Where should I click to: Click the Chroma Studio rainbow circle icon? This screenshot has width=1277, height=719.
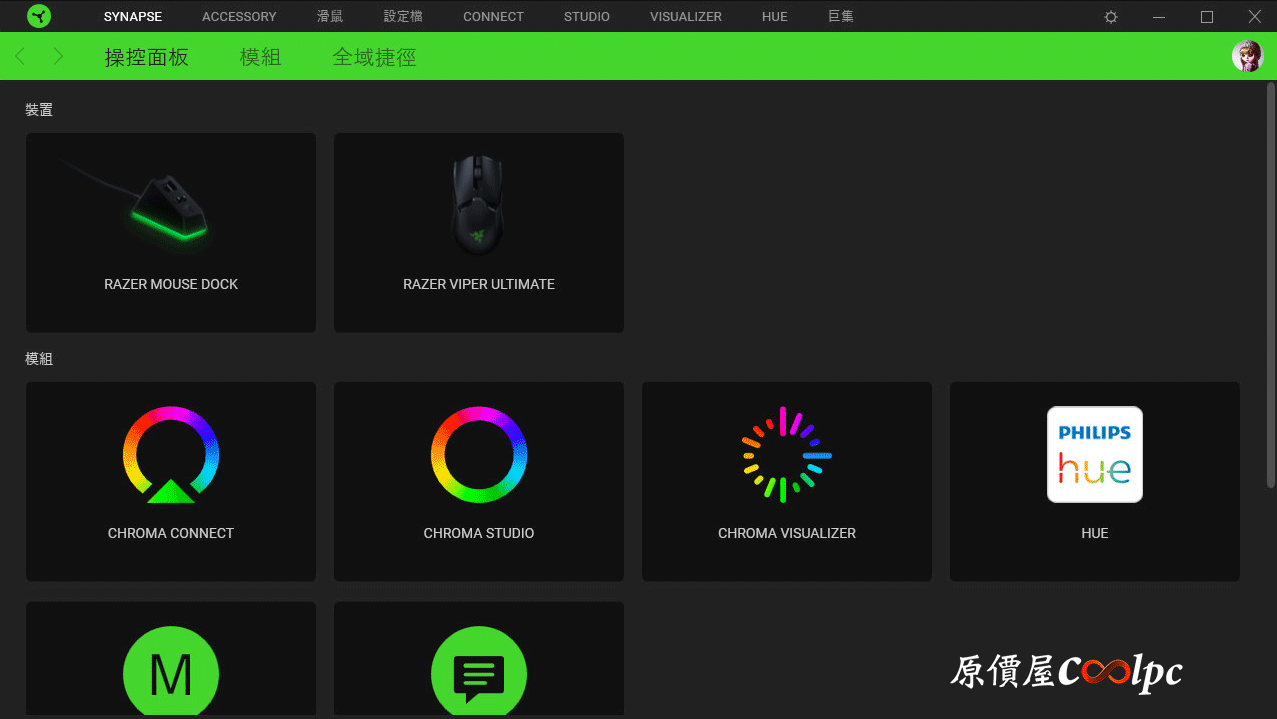[479, 454]
